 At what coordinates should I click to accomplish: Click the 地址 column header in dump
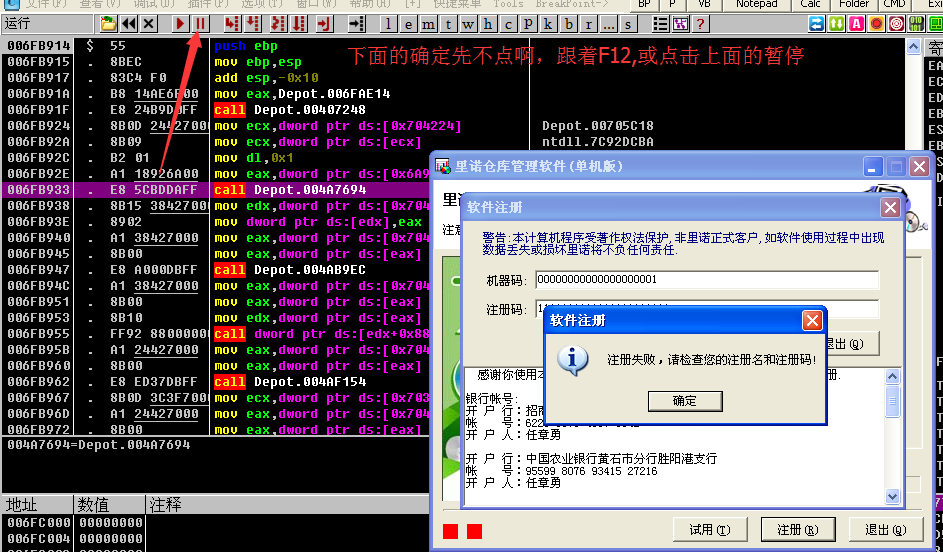pos(37,504)
